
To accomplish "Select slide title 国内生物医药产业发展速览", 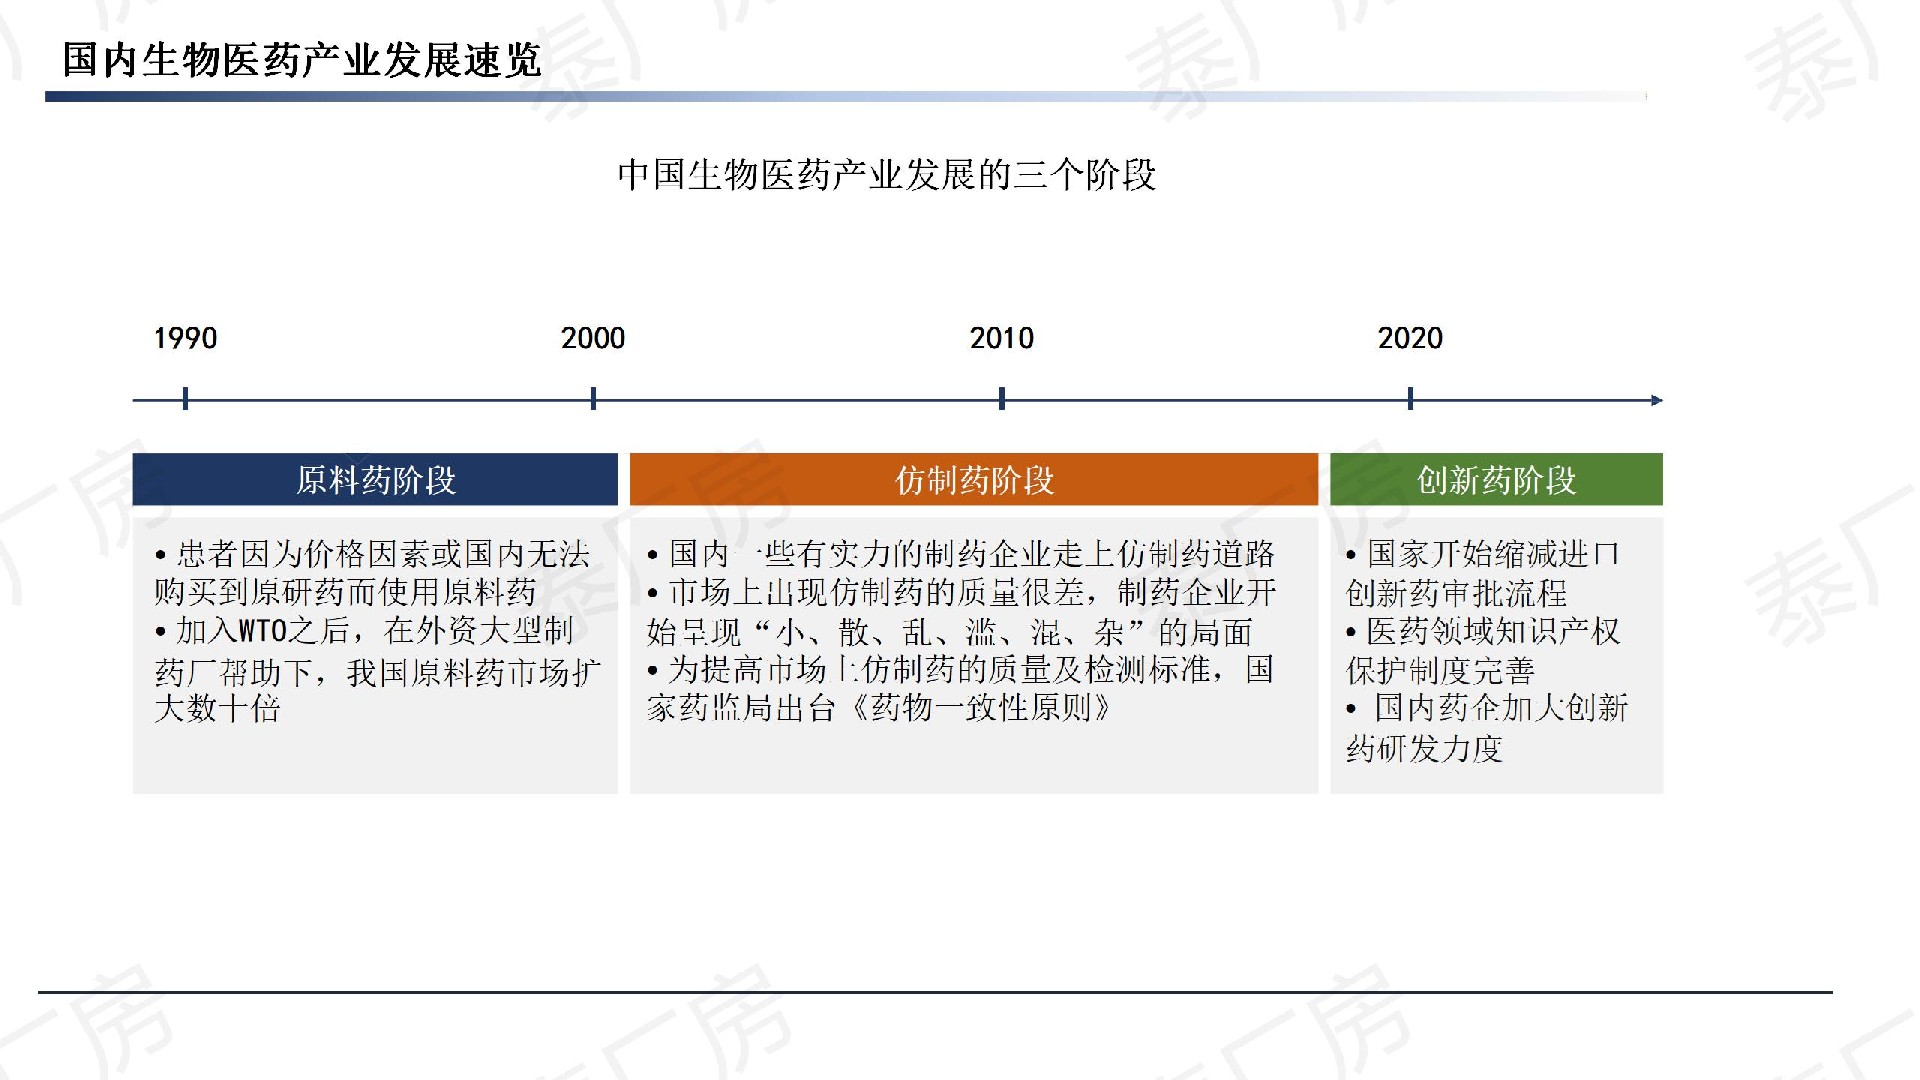I will pyautogui.click(x=302, y=60).
